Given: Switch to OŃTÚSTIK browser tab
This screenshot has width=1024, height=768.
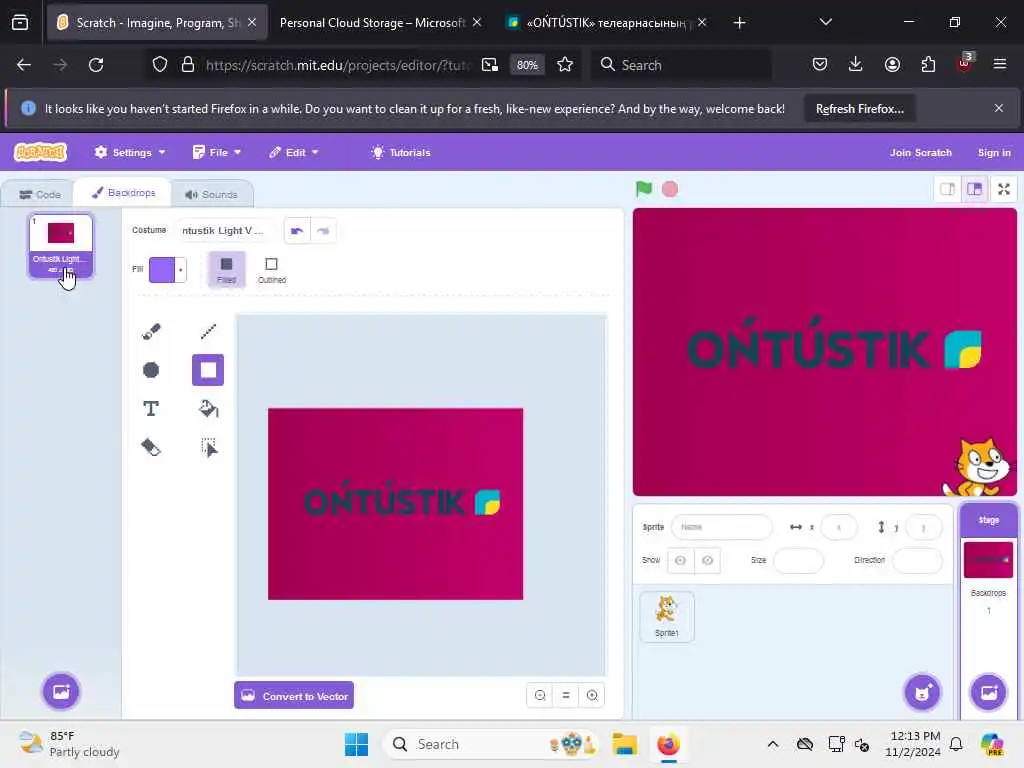Looking at the screenshot, I should [605, 23].
